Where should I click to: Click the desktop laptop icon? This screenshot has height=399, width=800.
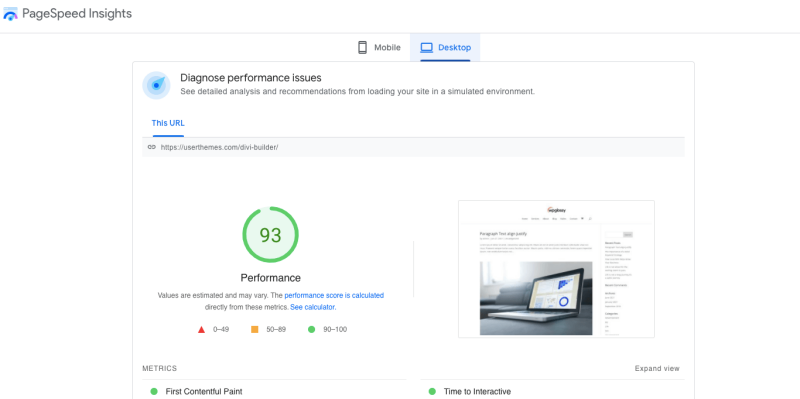click(x=427, y=47)
